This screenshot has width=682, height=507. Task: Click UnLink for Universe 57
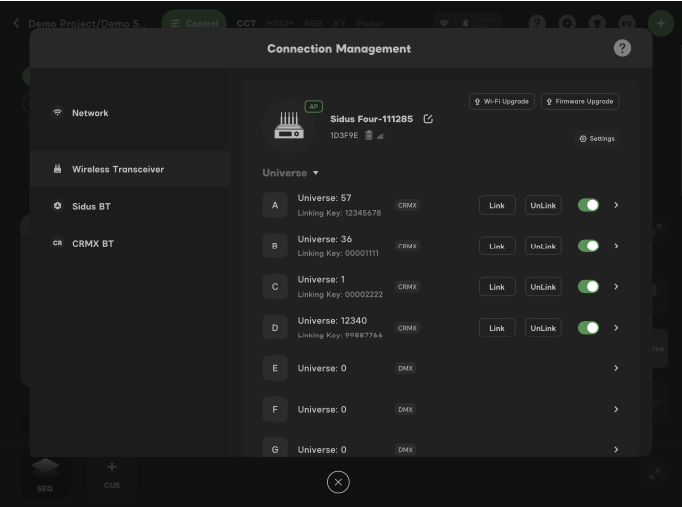(543, 205)
